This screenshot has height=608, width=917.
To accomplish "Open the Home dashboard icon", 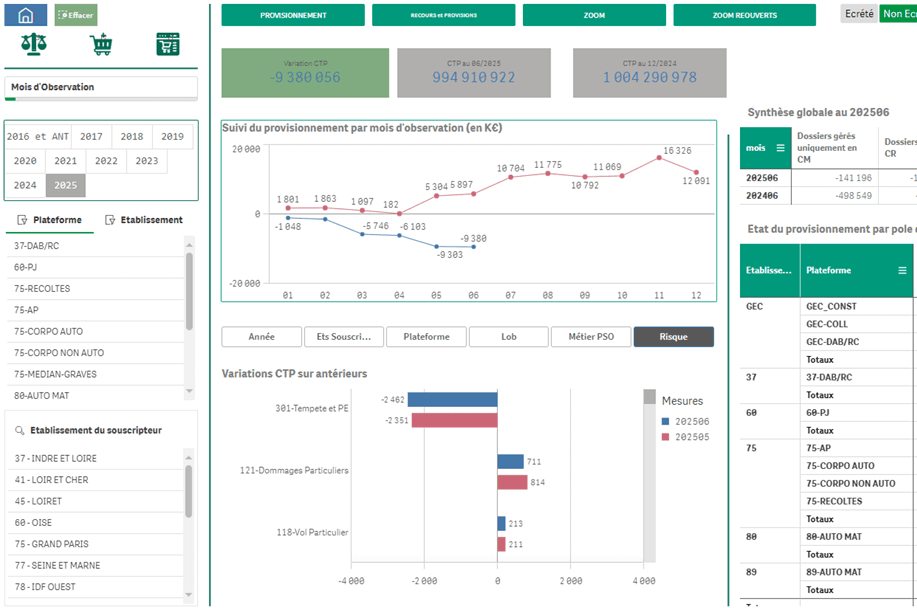I will [x=25, y=13].
